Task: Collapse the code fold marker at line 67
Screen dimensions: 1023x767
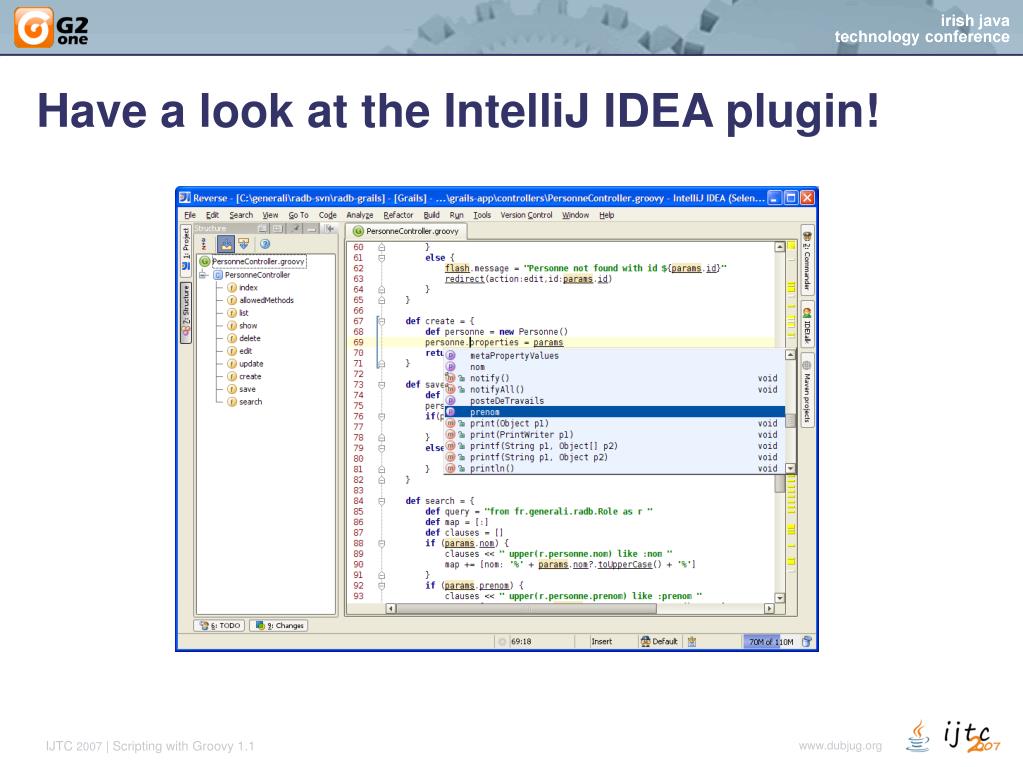Action: point(382,321)
